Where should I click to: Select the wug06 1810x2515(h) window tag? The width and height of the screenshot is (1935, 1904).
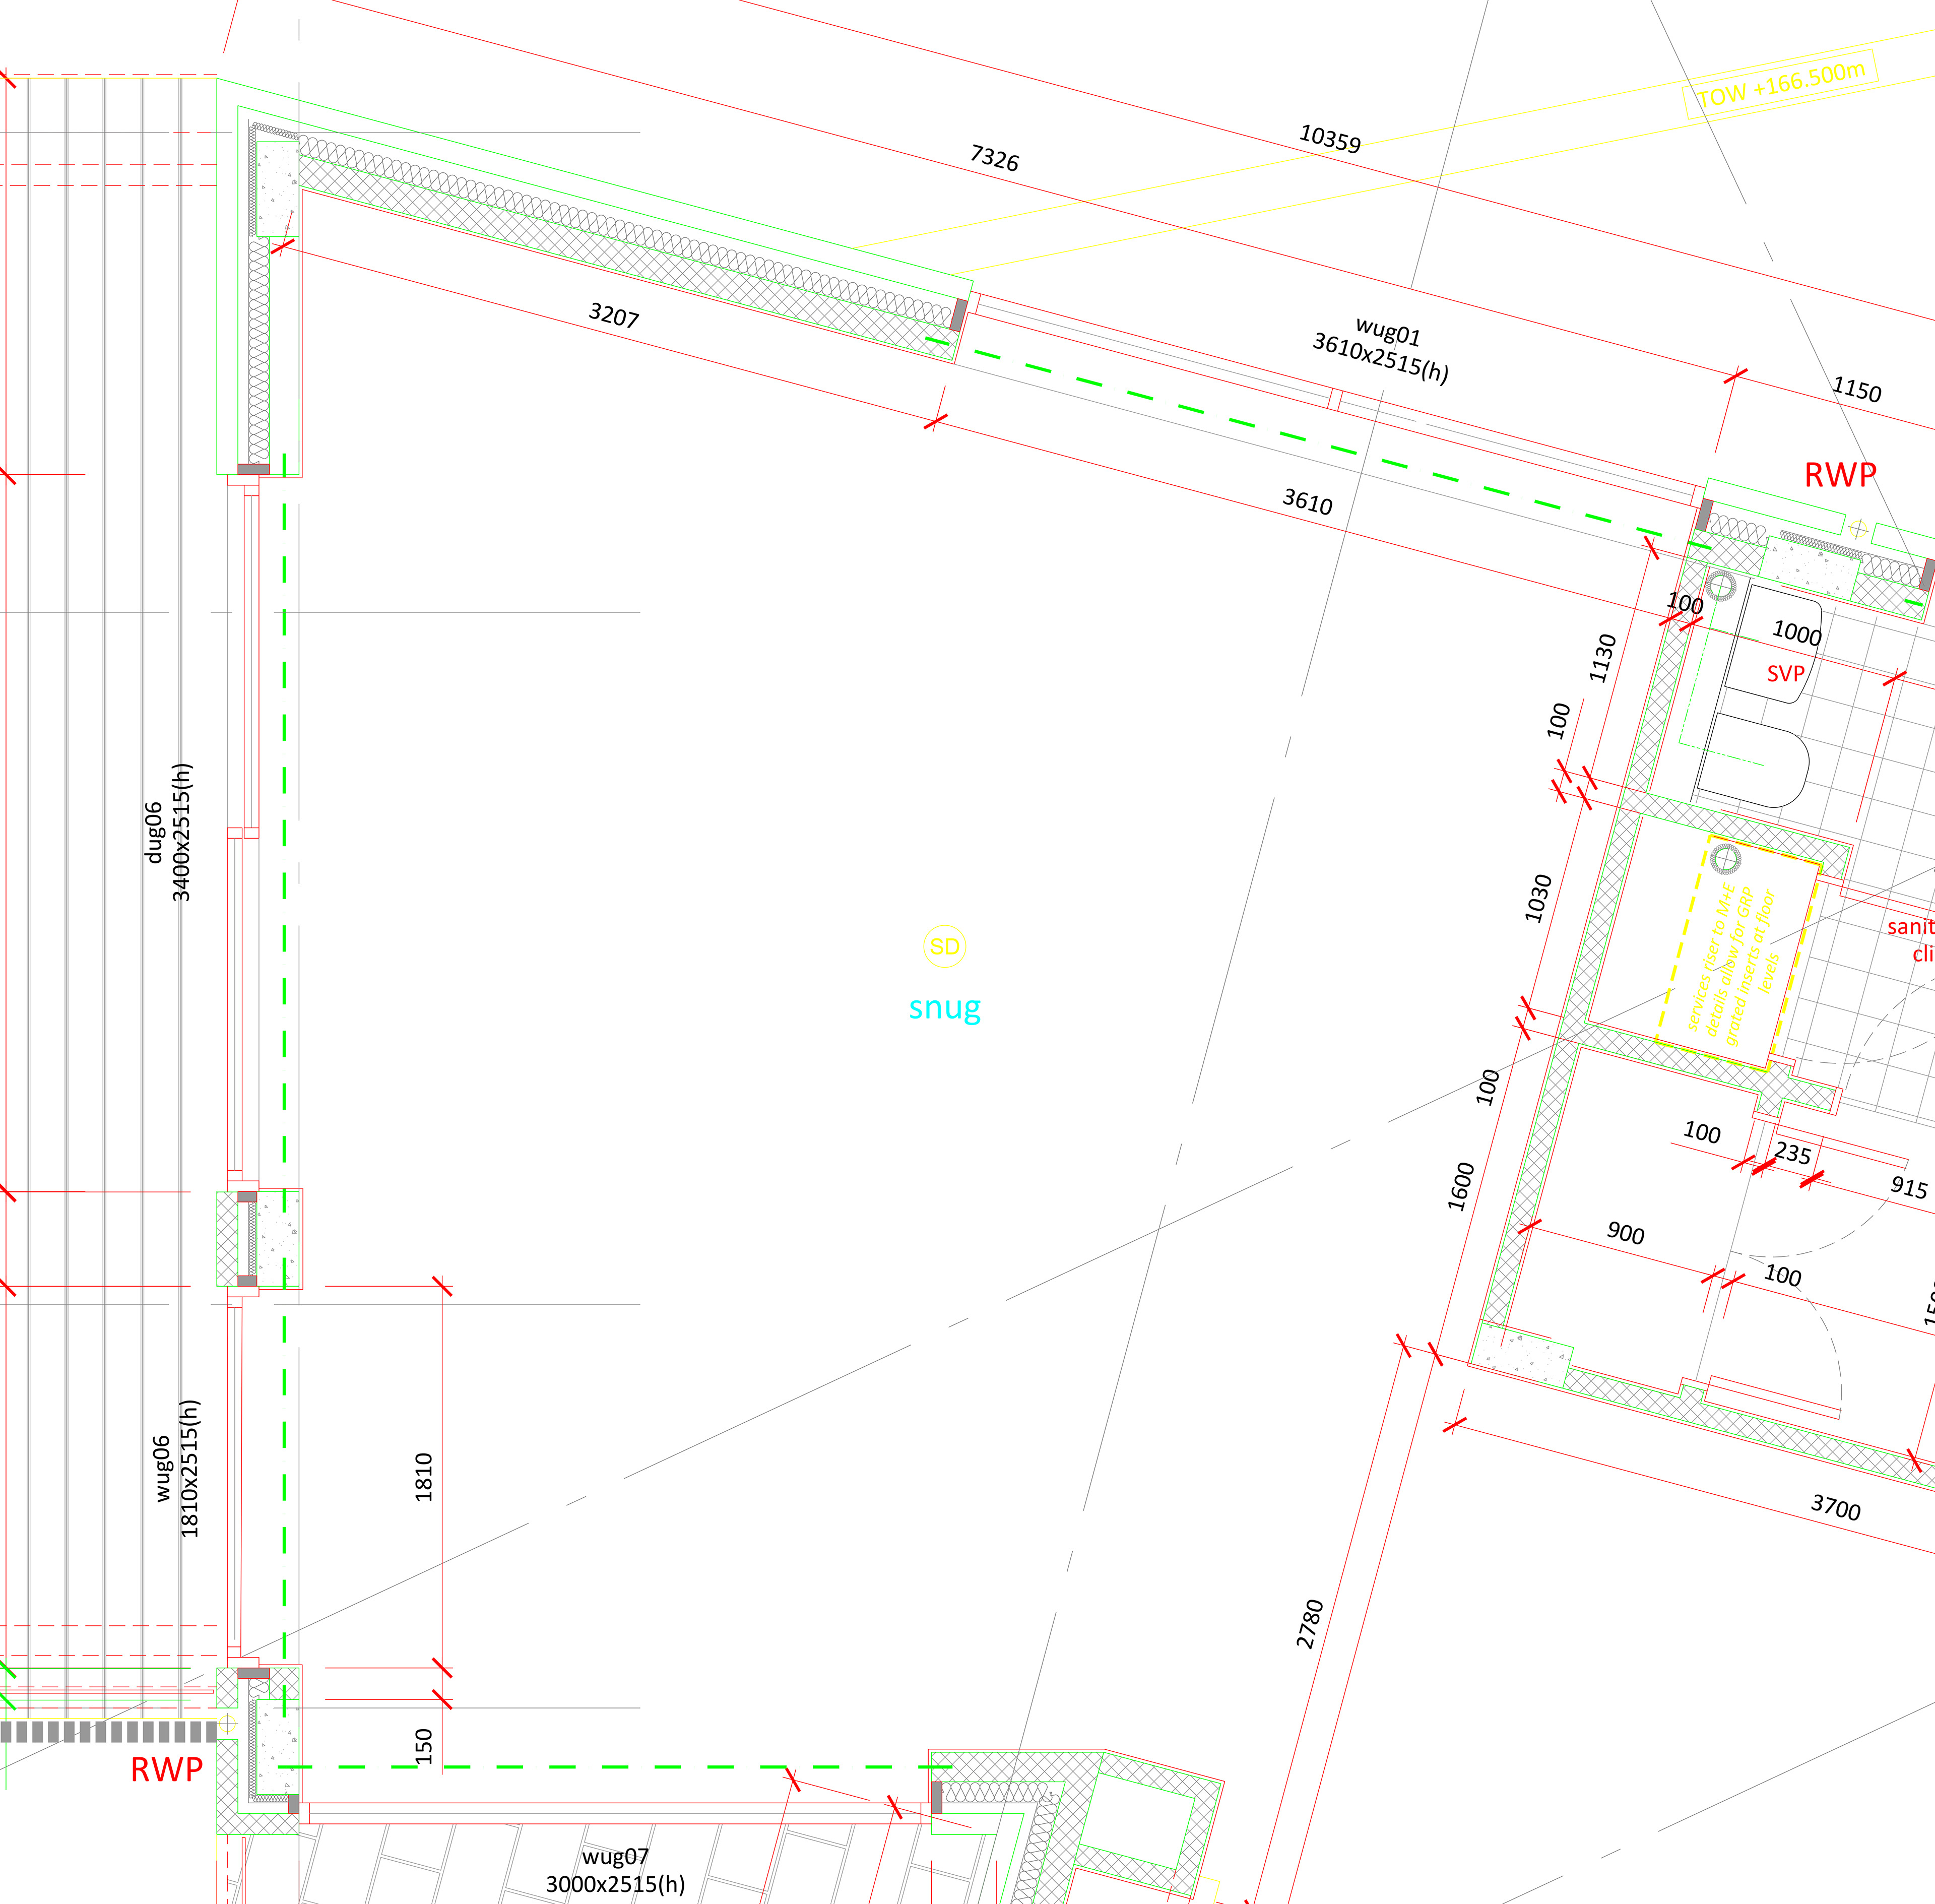pyautogui.click(x=176, y=1468)
